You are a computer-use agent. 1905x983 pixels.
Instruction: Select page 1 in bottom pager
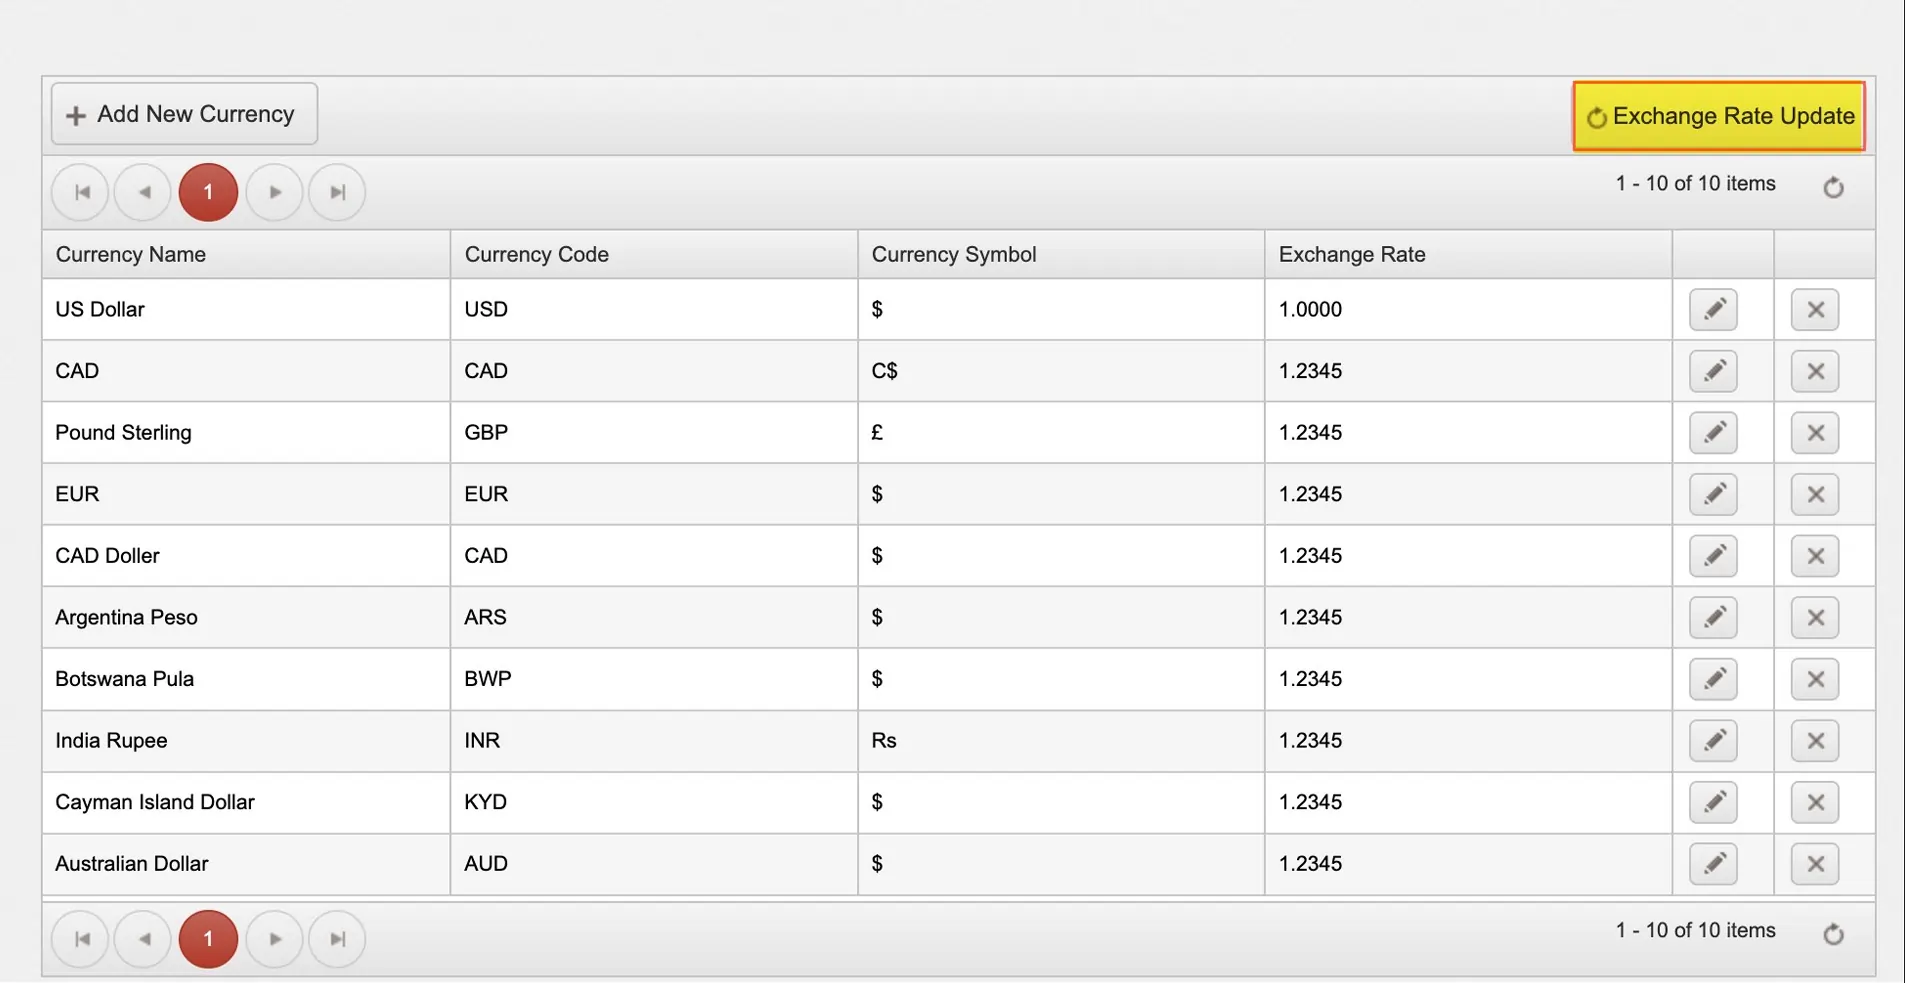(x=208, y=939)
